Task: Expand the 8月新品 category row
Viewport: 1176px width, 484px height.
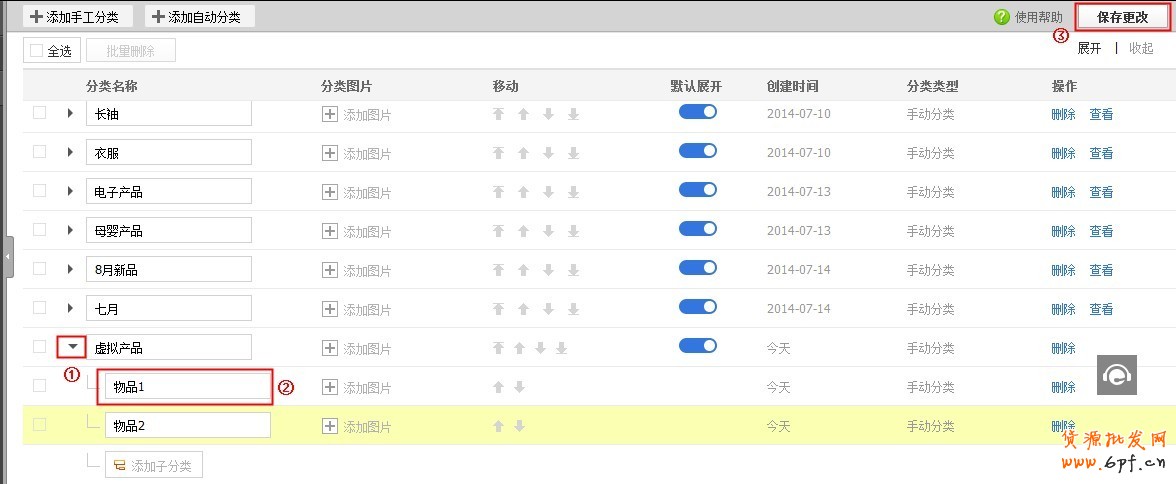Action: [x=70, y=270]
